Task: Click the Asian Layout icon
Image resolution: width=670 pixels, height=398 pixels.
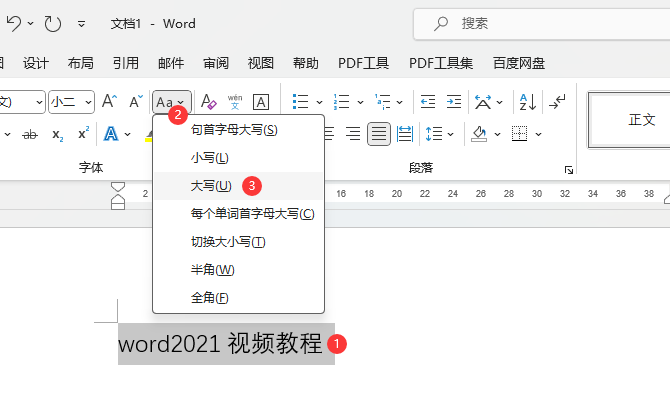Action: tap(483, 102)
